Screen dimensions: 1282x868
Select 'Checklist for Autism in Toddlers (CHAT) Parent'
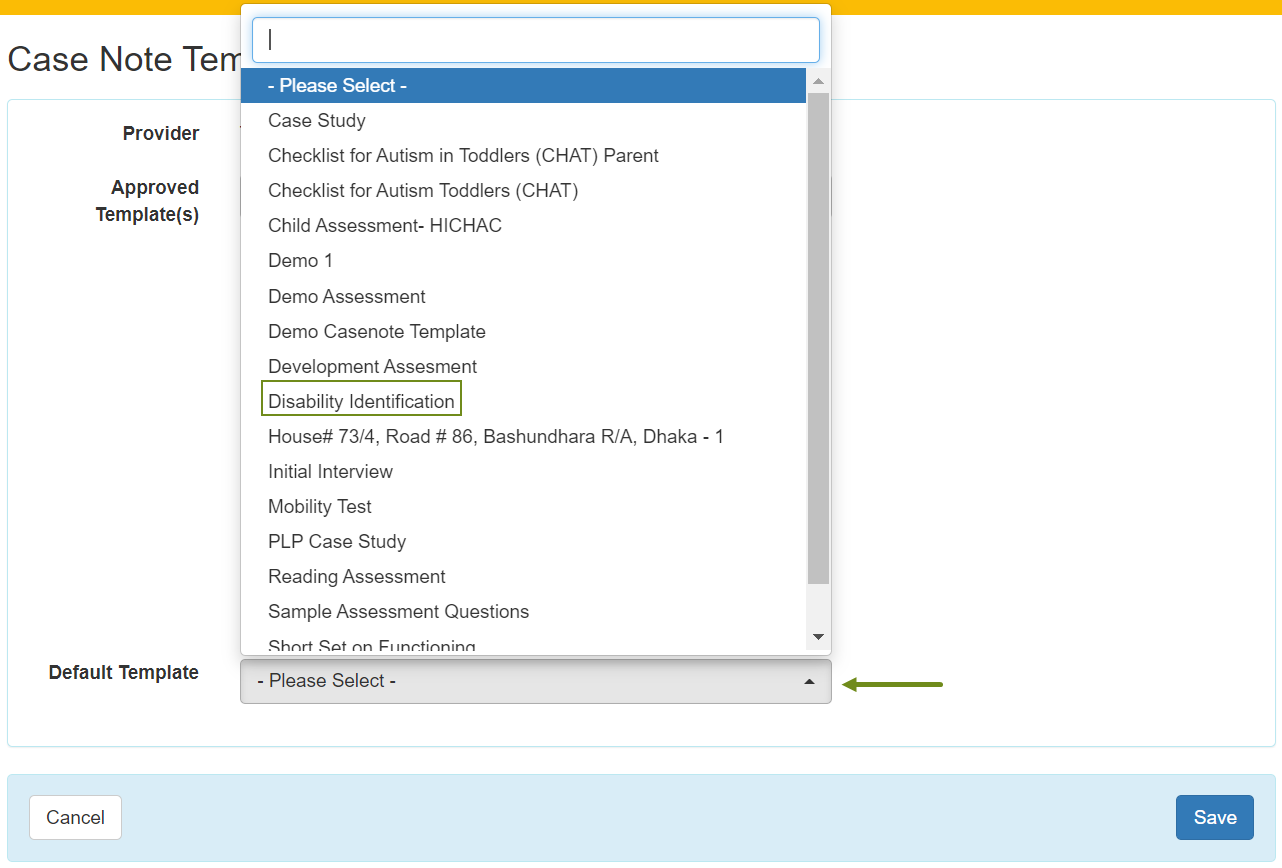pos(523,156)
